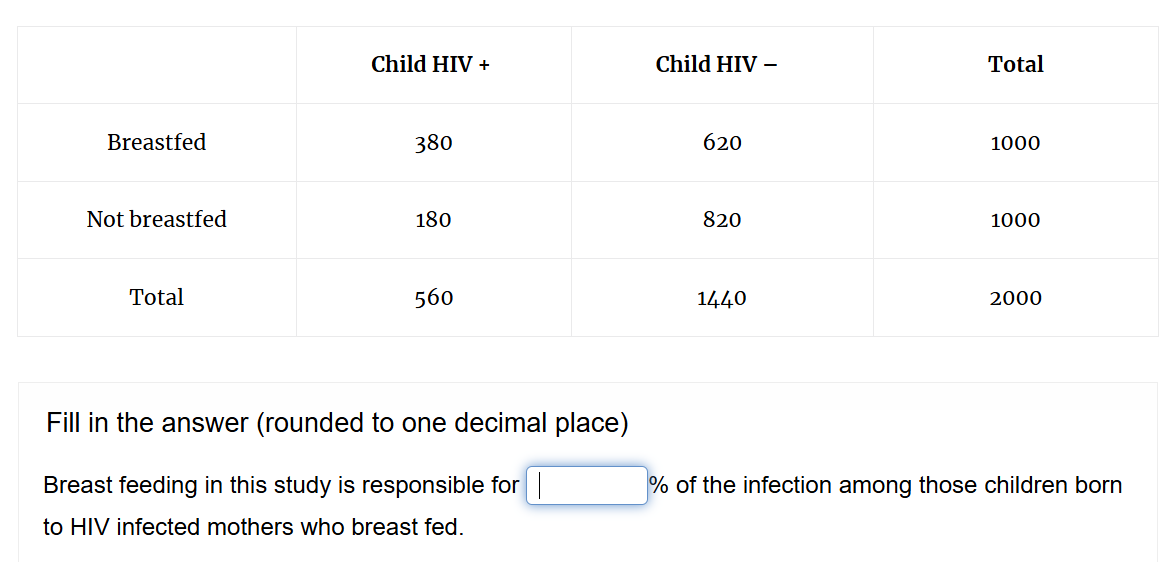Click the grand total value 2000
The height and width of the screenshot is (562, 1171).
pyautogui.click(x=1015, y=298)
